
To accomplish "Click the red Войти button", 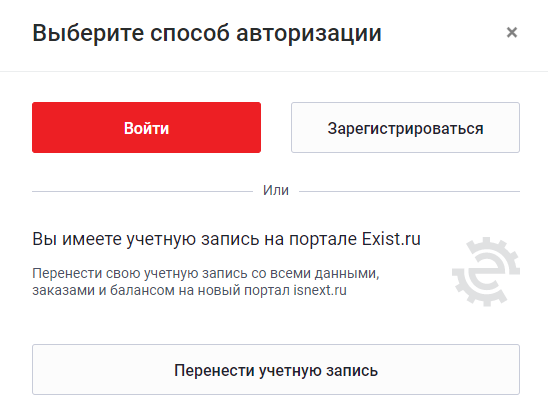I will (146, 128).
